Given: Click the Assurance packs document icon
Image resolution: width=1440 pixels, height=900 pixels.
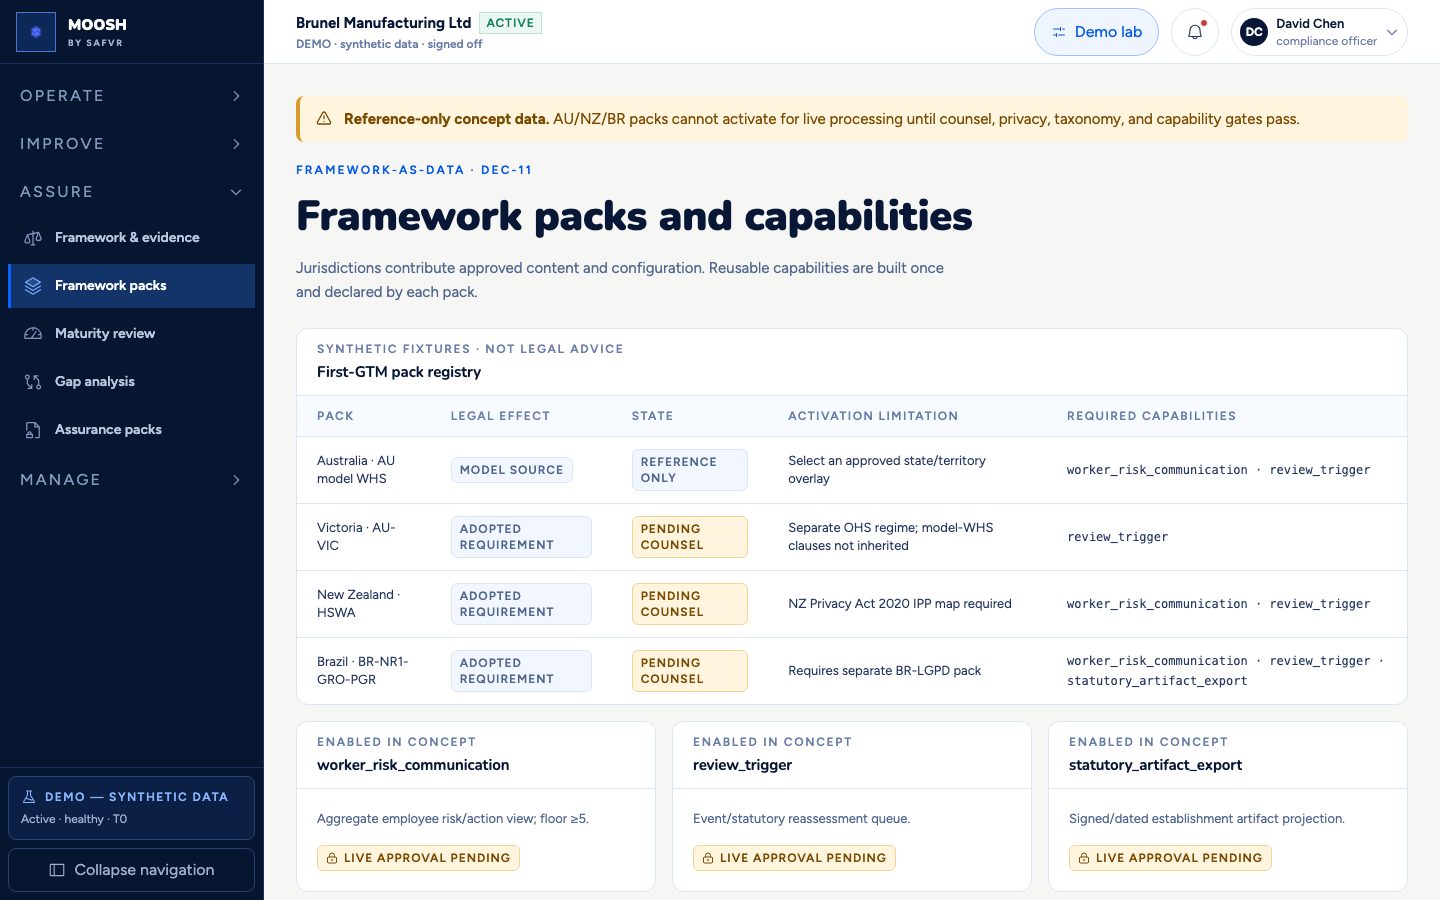Looking at the screenshot, I should point(33,430).
